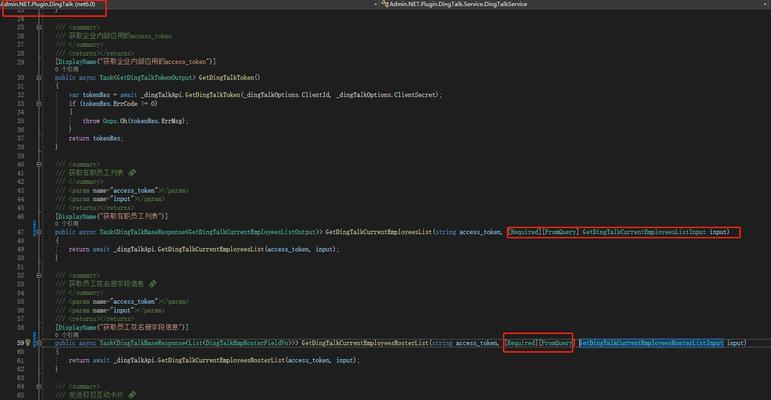Click the lightbulb quick-action icon on line 59
Screen dimensions: 771x400
click(28, 342)
